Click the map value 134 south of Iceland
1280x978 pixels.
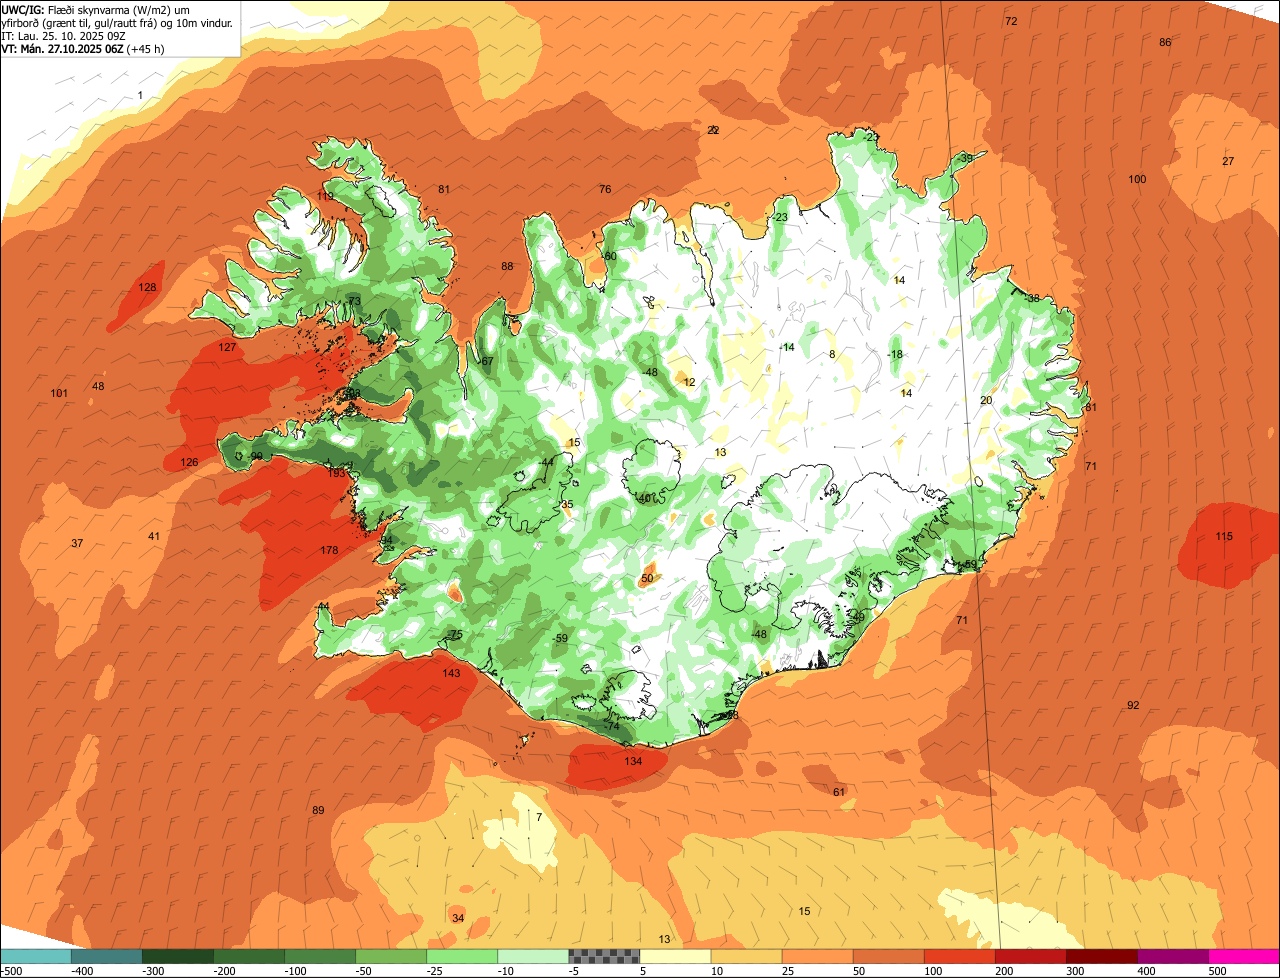[x=633, y=762]
